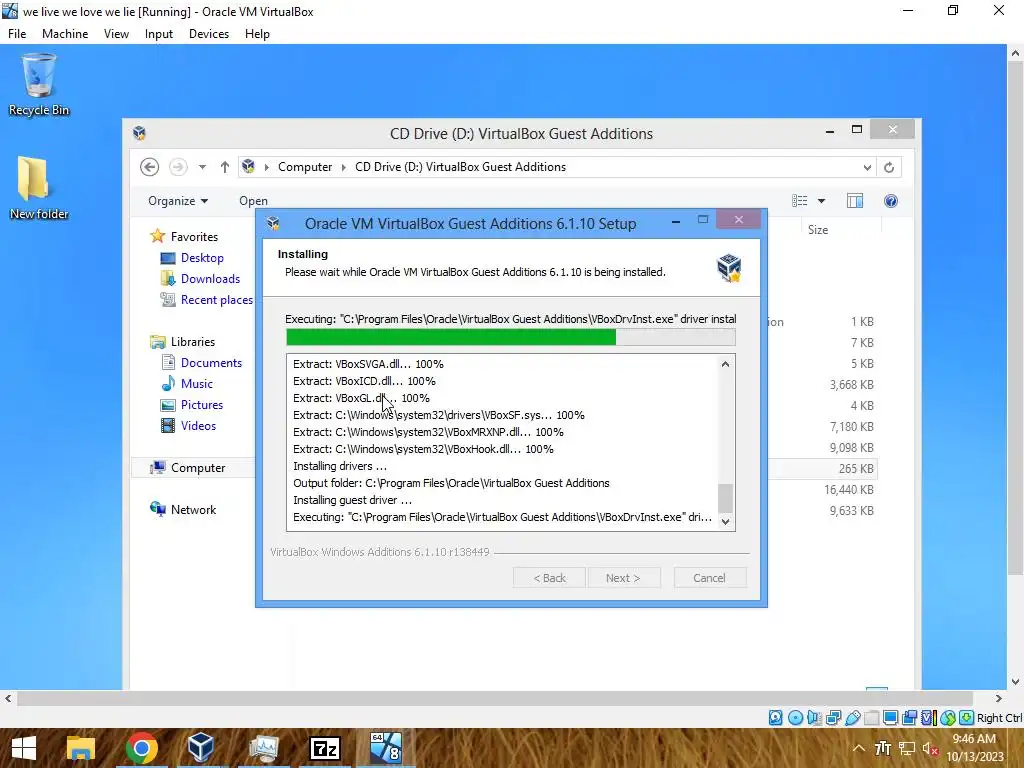Expand breadcrumb arrow after Computer
The height and width of the screenshot is (768, 1024).
[344, 167]
